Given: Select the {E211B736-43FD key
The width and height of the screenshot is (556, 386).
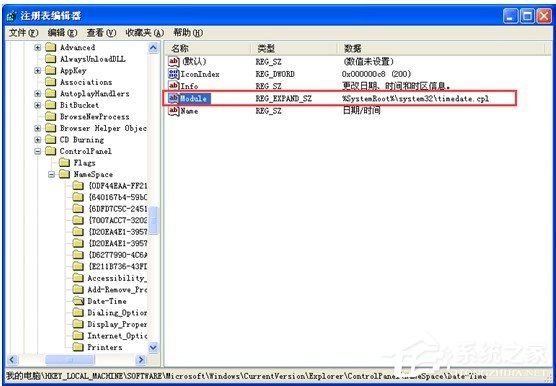Looking at the screenshot, I should pyautogui.click(x=118, y=267).
